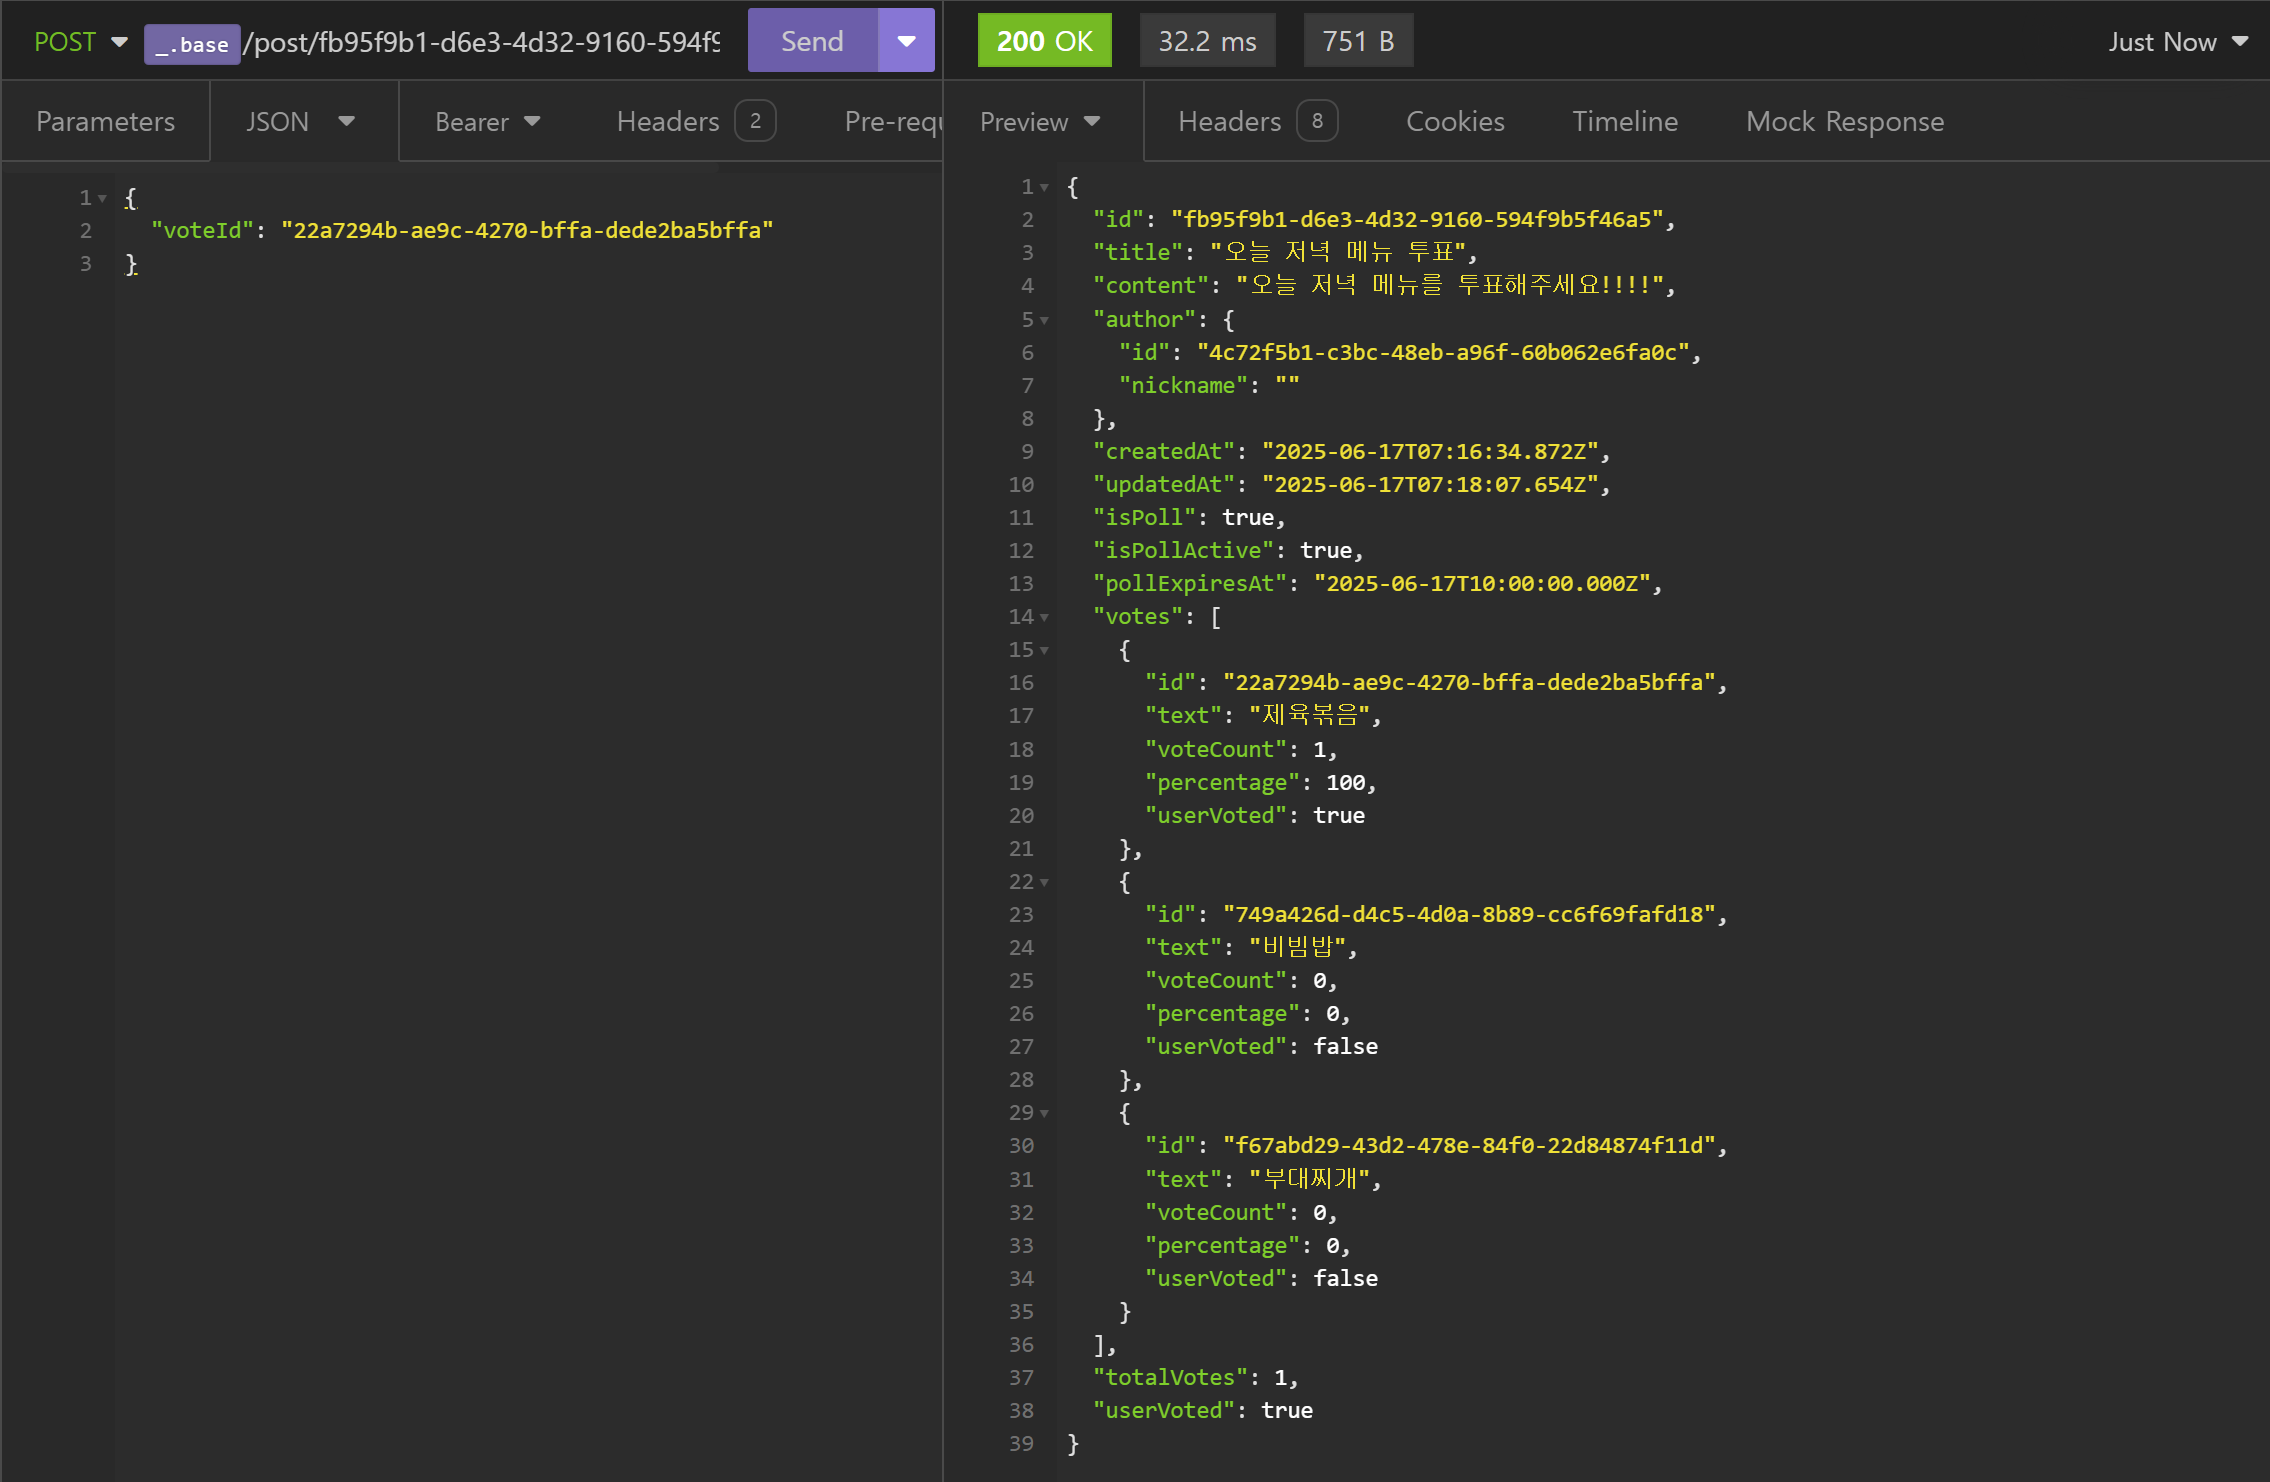Click the _.base environment variable tag
The height and width of the screenshot is (1482, 2270).
[x=192, y=44]
